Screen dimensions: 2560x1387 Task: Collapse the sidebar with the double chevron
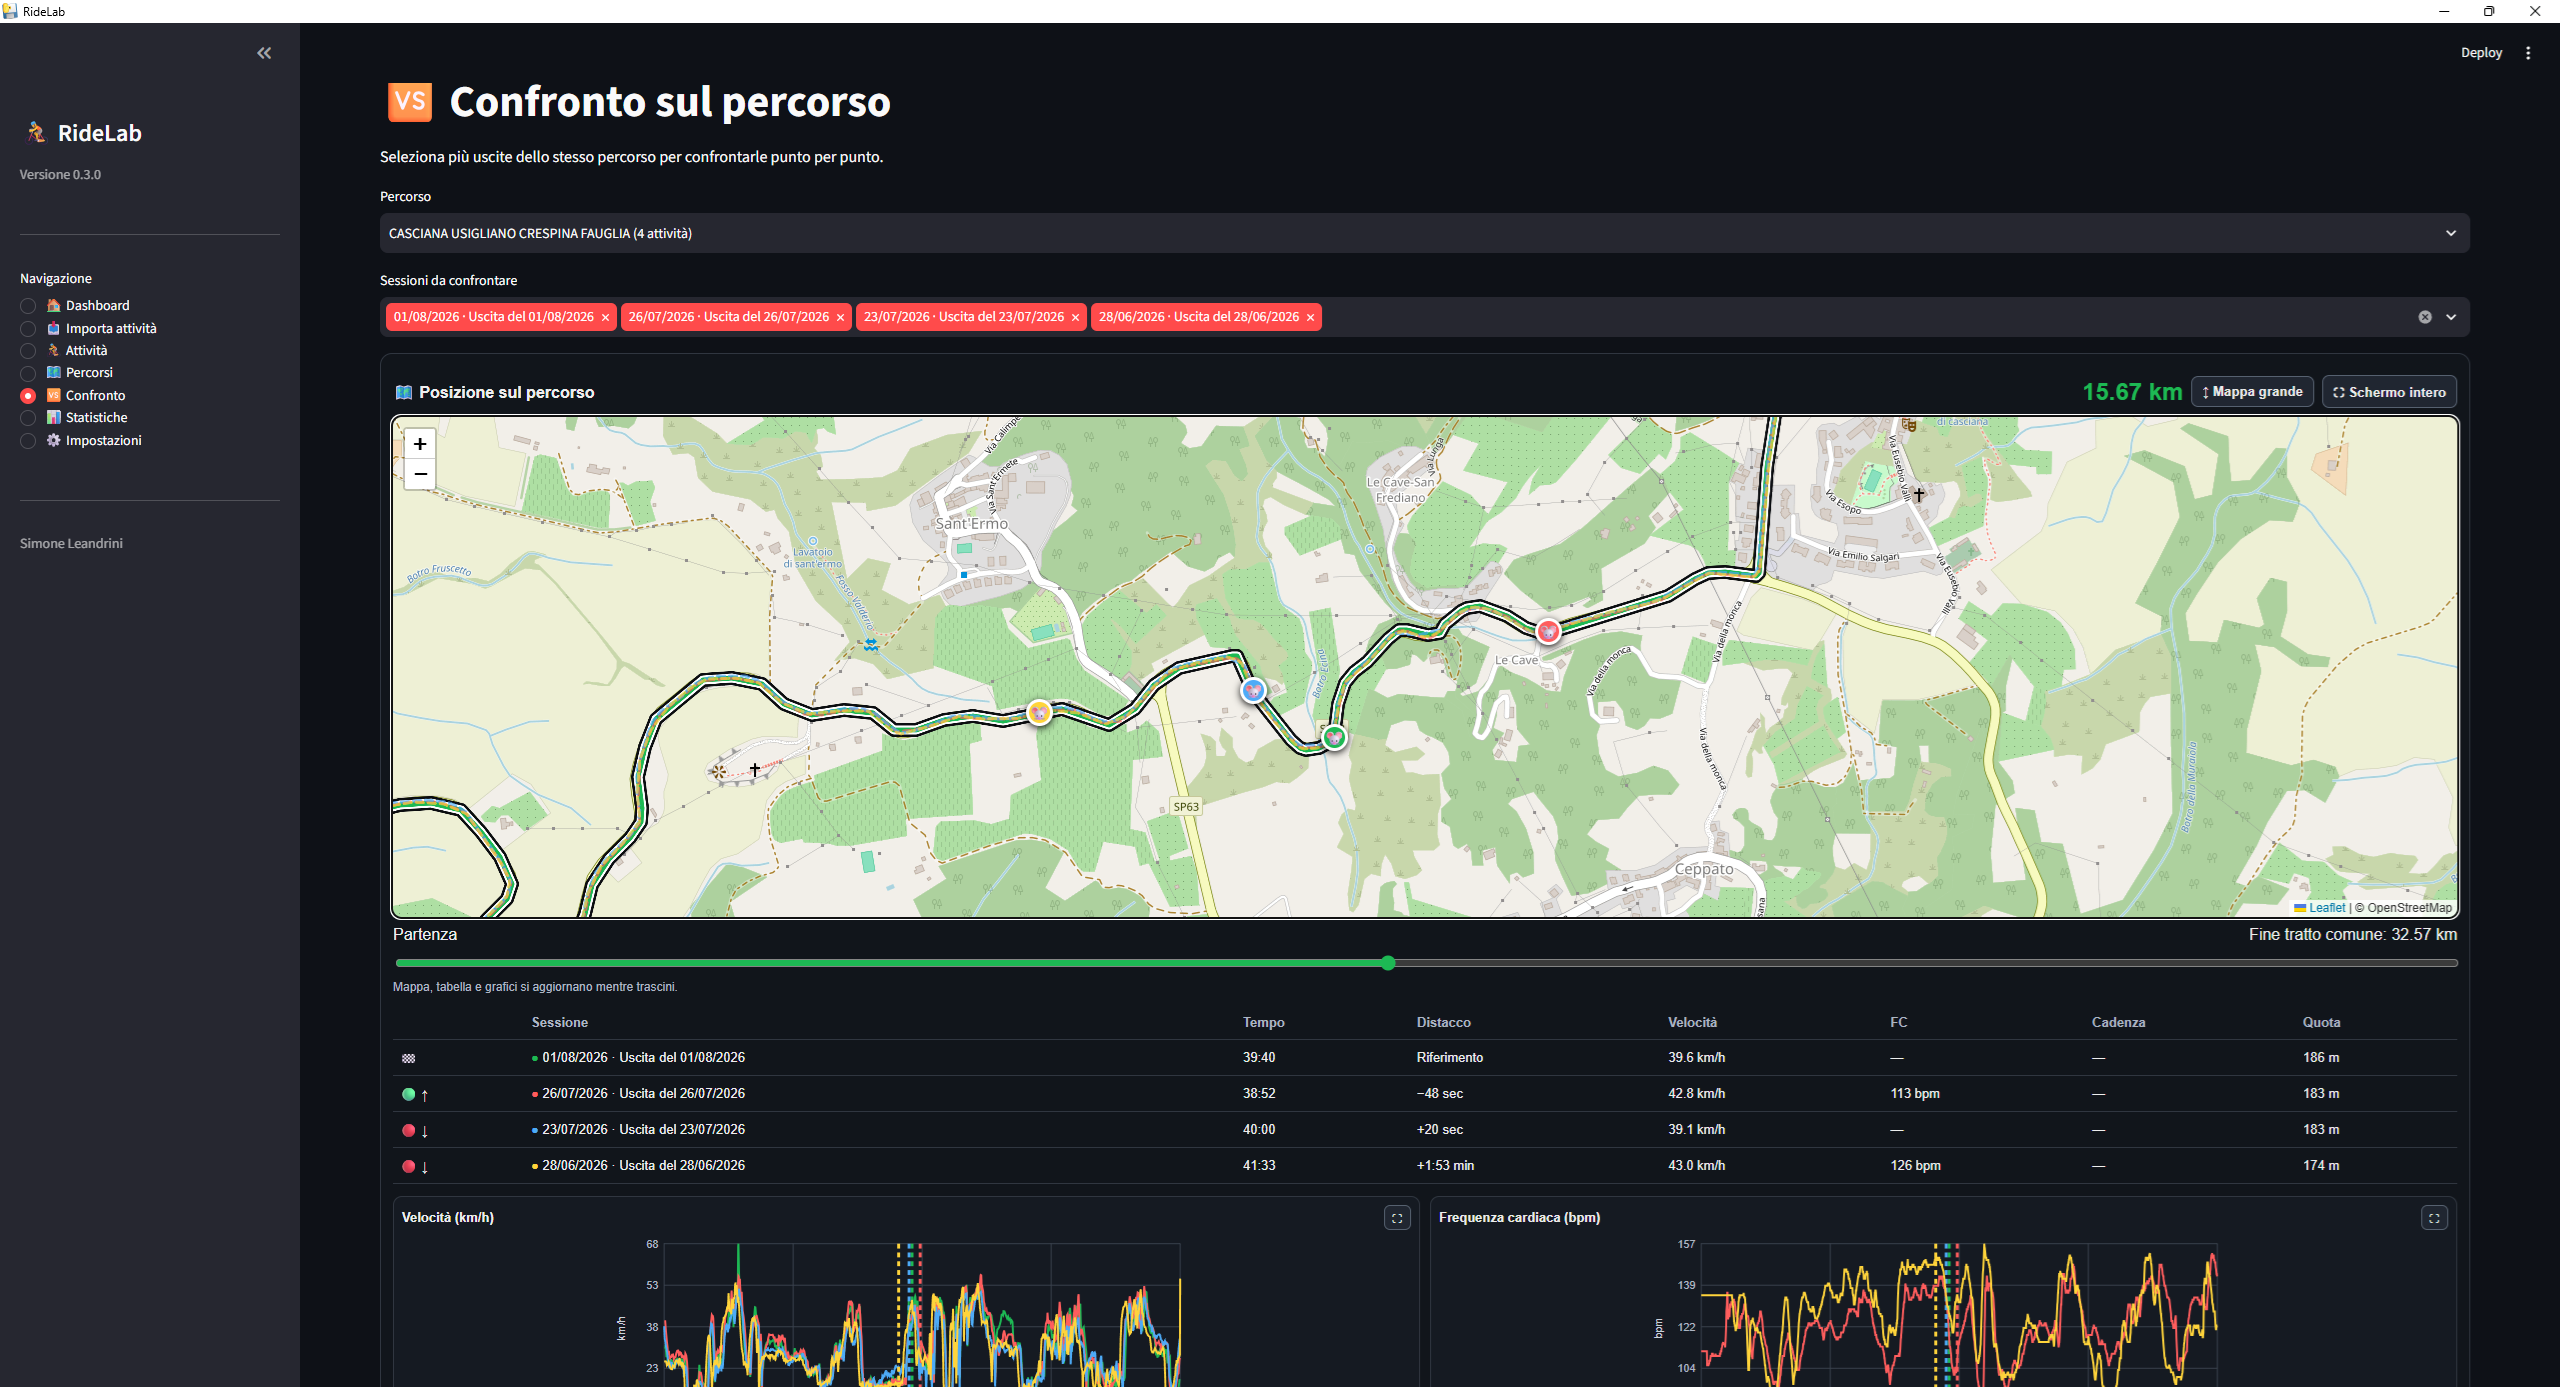point(264,53)
